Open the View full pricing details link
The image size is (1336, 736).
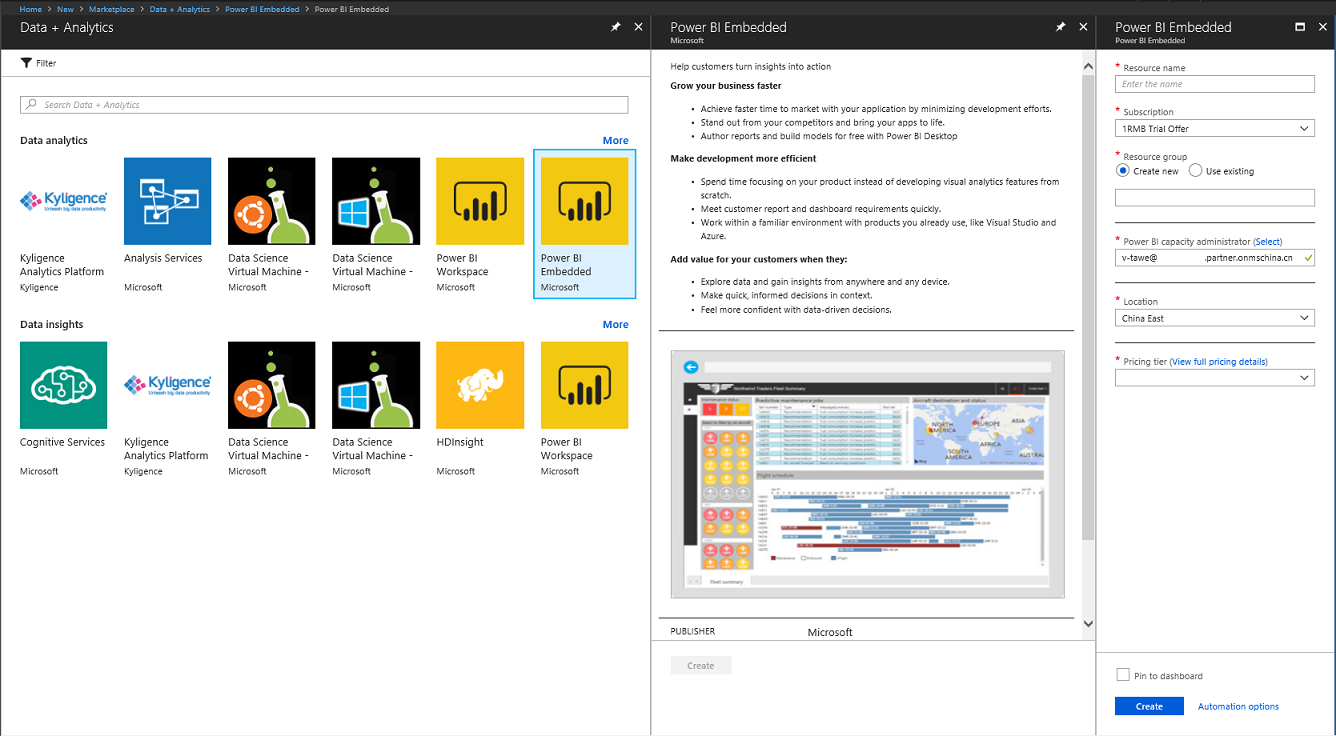pos(1219,362)
